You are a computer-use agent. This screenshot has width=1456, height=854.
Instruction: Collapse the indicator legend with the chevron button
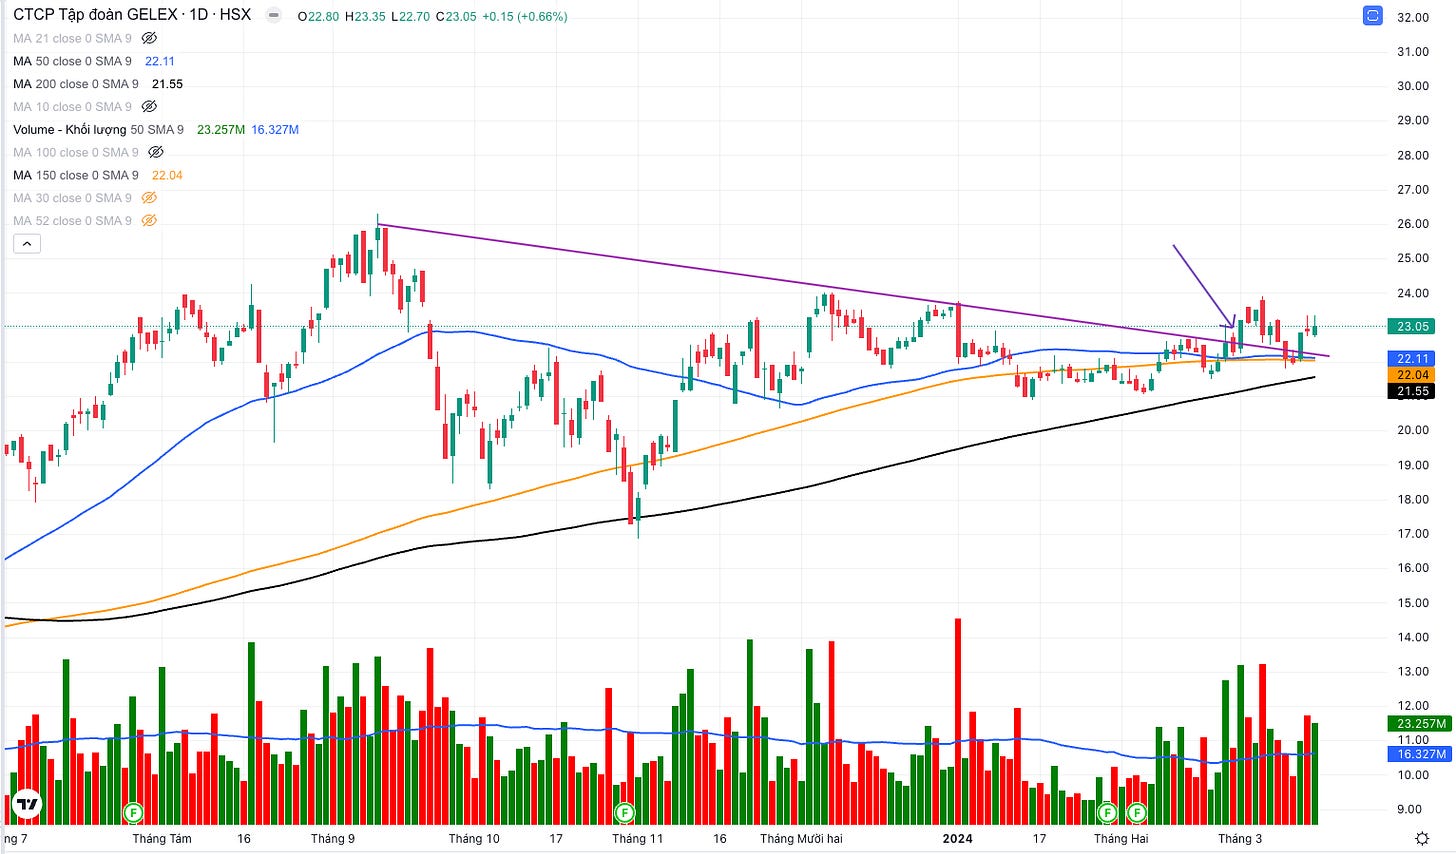26,243
